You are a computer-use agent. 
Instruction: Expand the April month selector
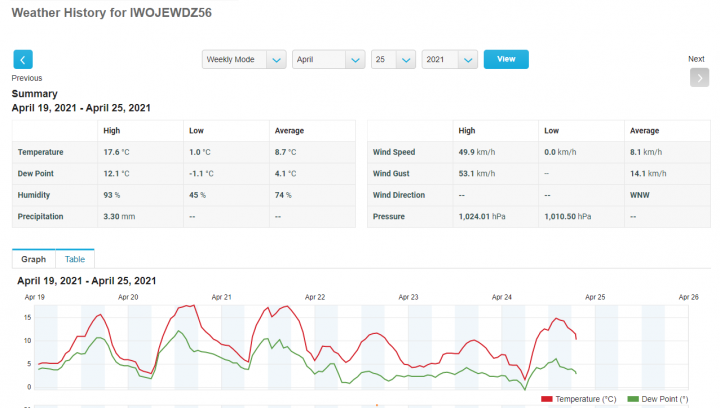pos(328,60)
